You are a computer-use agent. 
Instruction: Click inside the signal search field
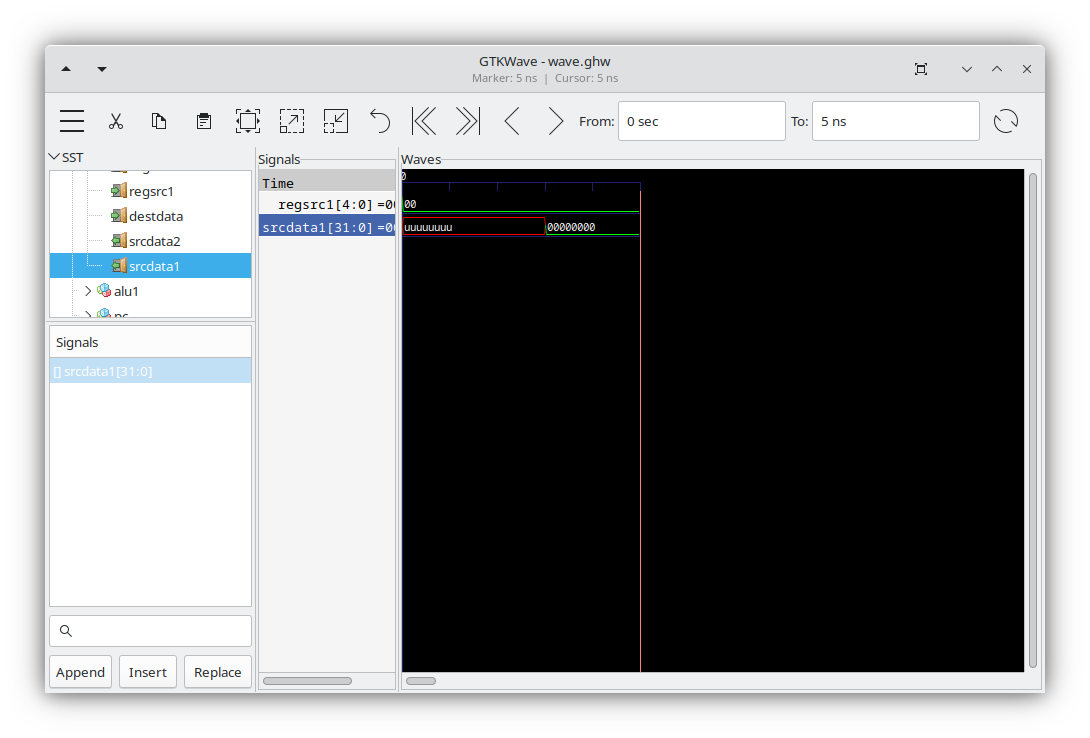(150, 631)
